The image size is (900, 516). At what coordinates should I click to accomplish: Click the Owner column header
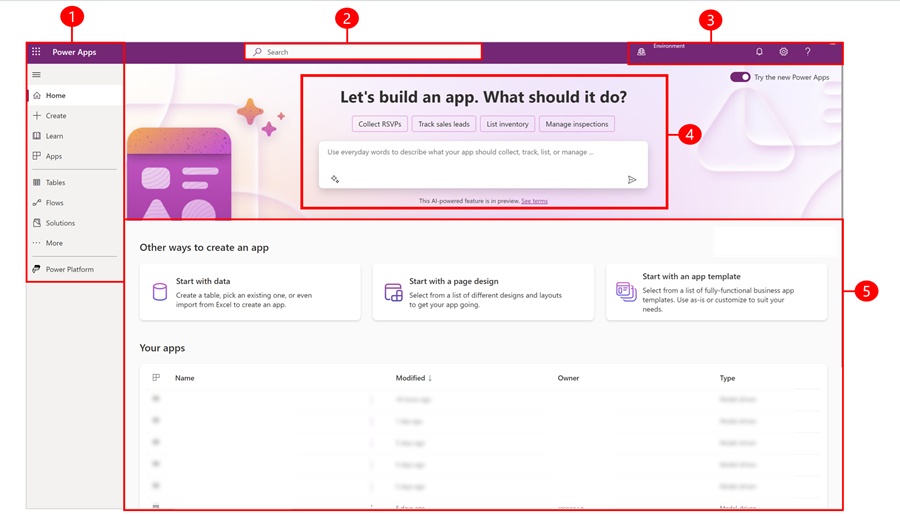568,378
